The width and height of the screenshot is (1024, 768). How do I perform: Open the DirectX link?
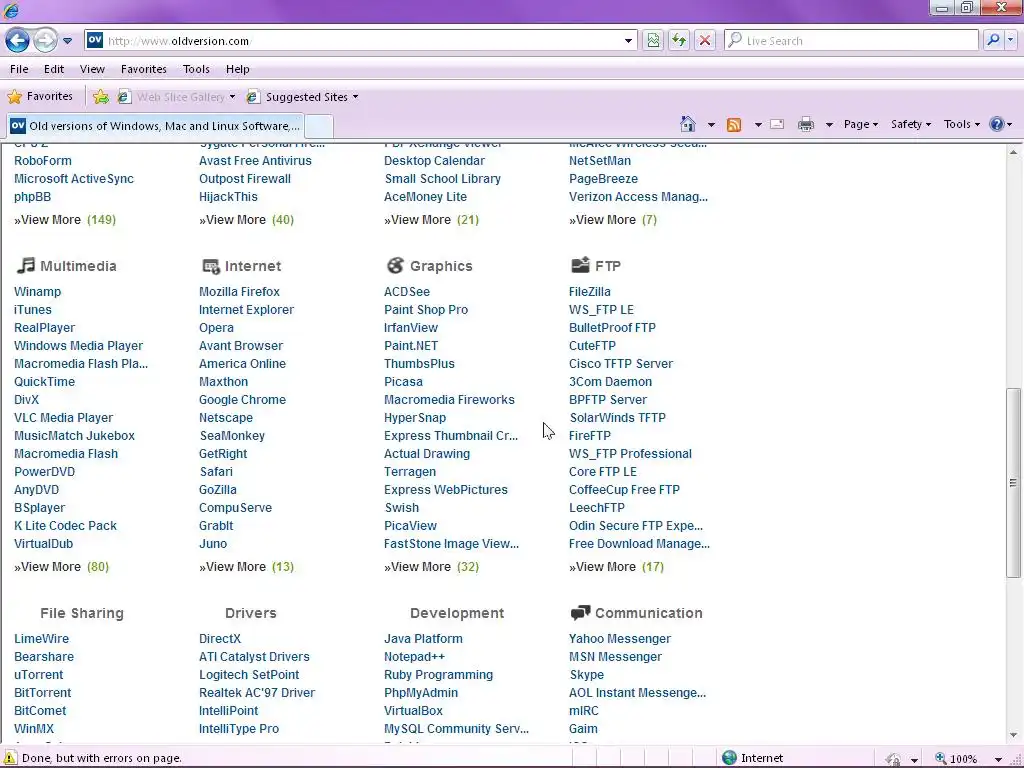pos(220,639)
